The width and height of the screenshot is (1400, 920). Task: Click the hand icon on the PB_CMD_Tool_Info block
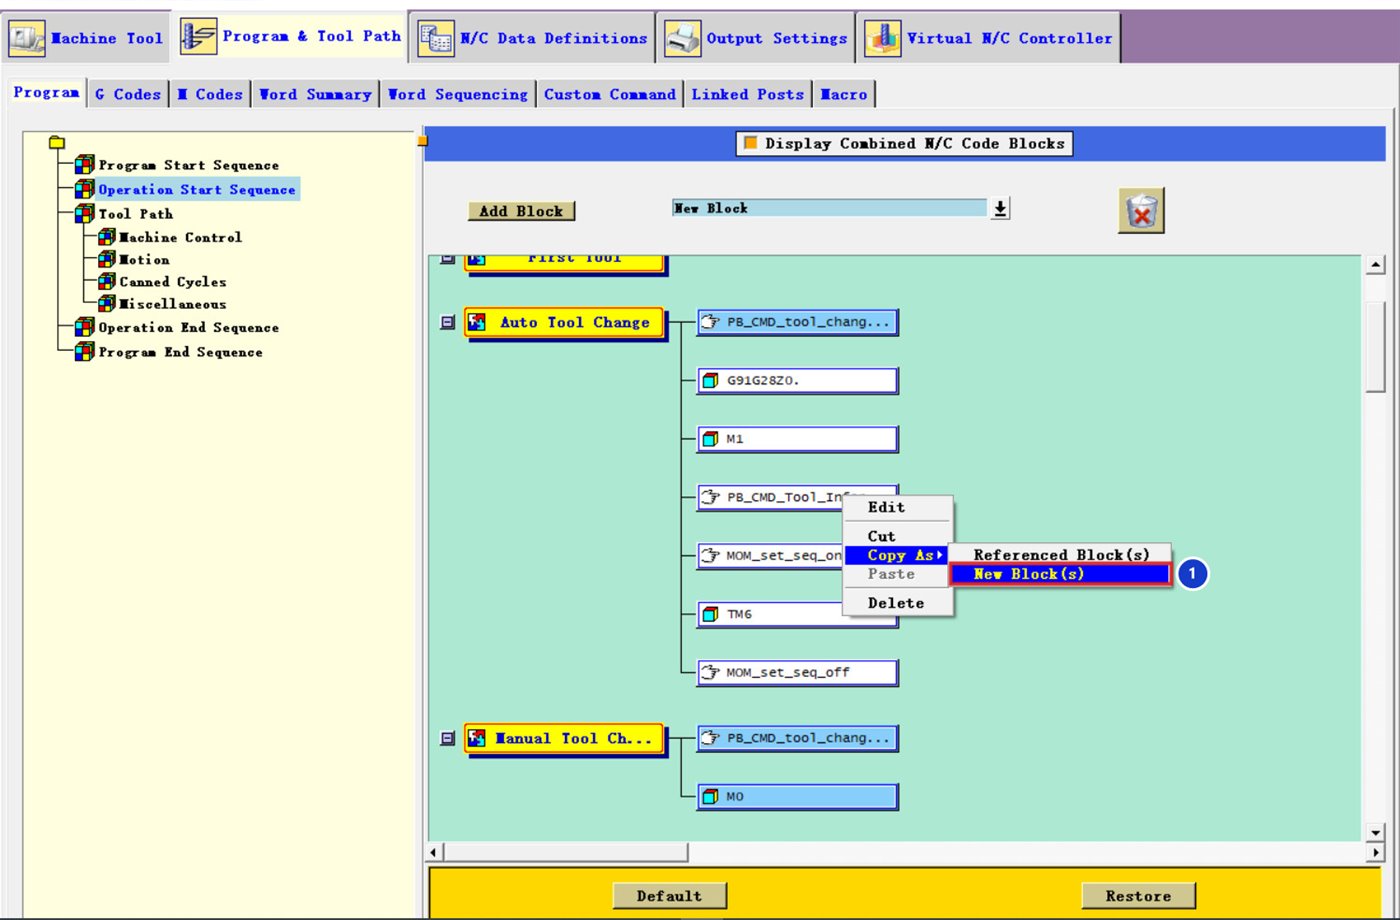[711, 497]
